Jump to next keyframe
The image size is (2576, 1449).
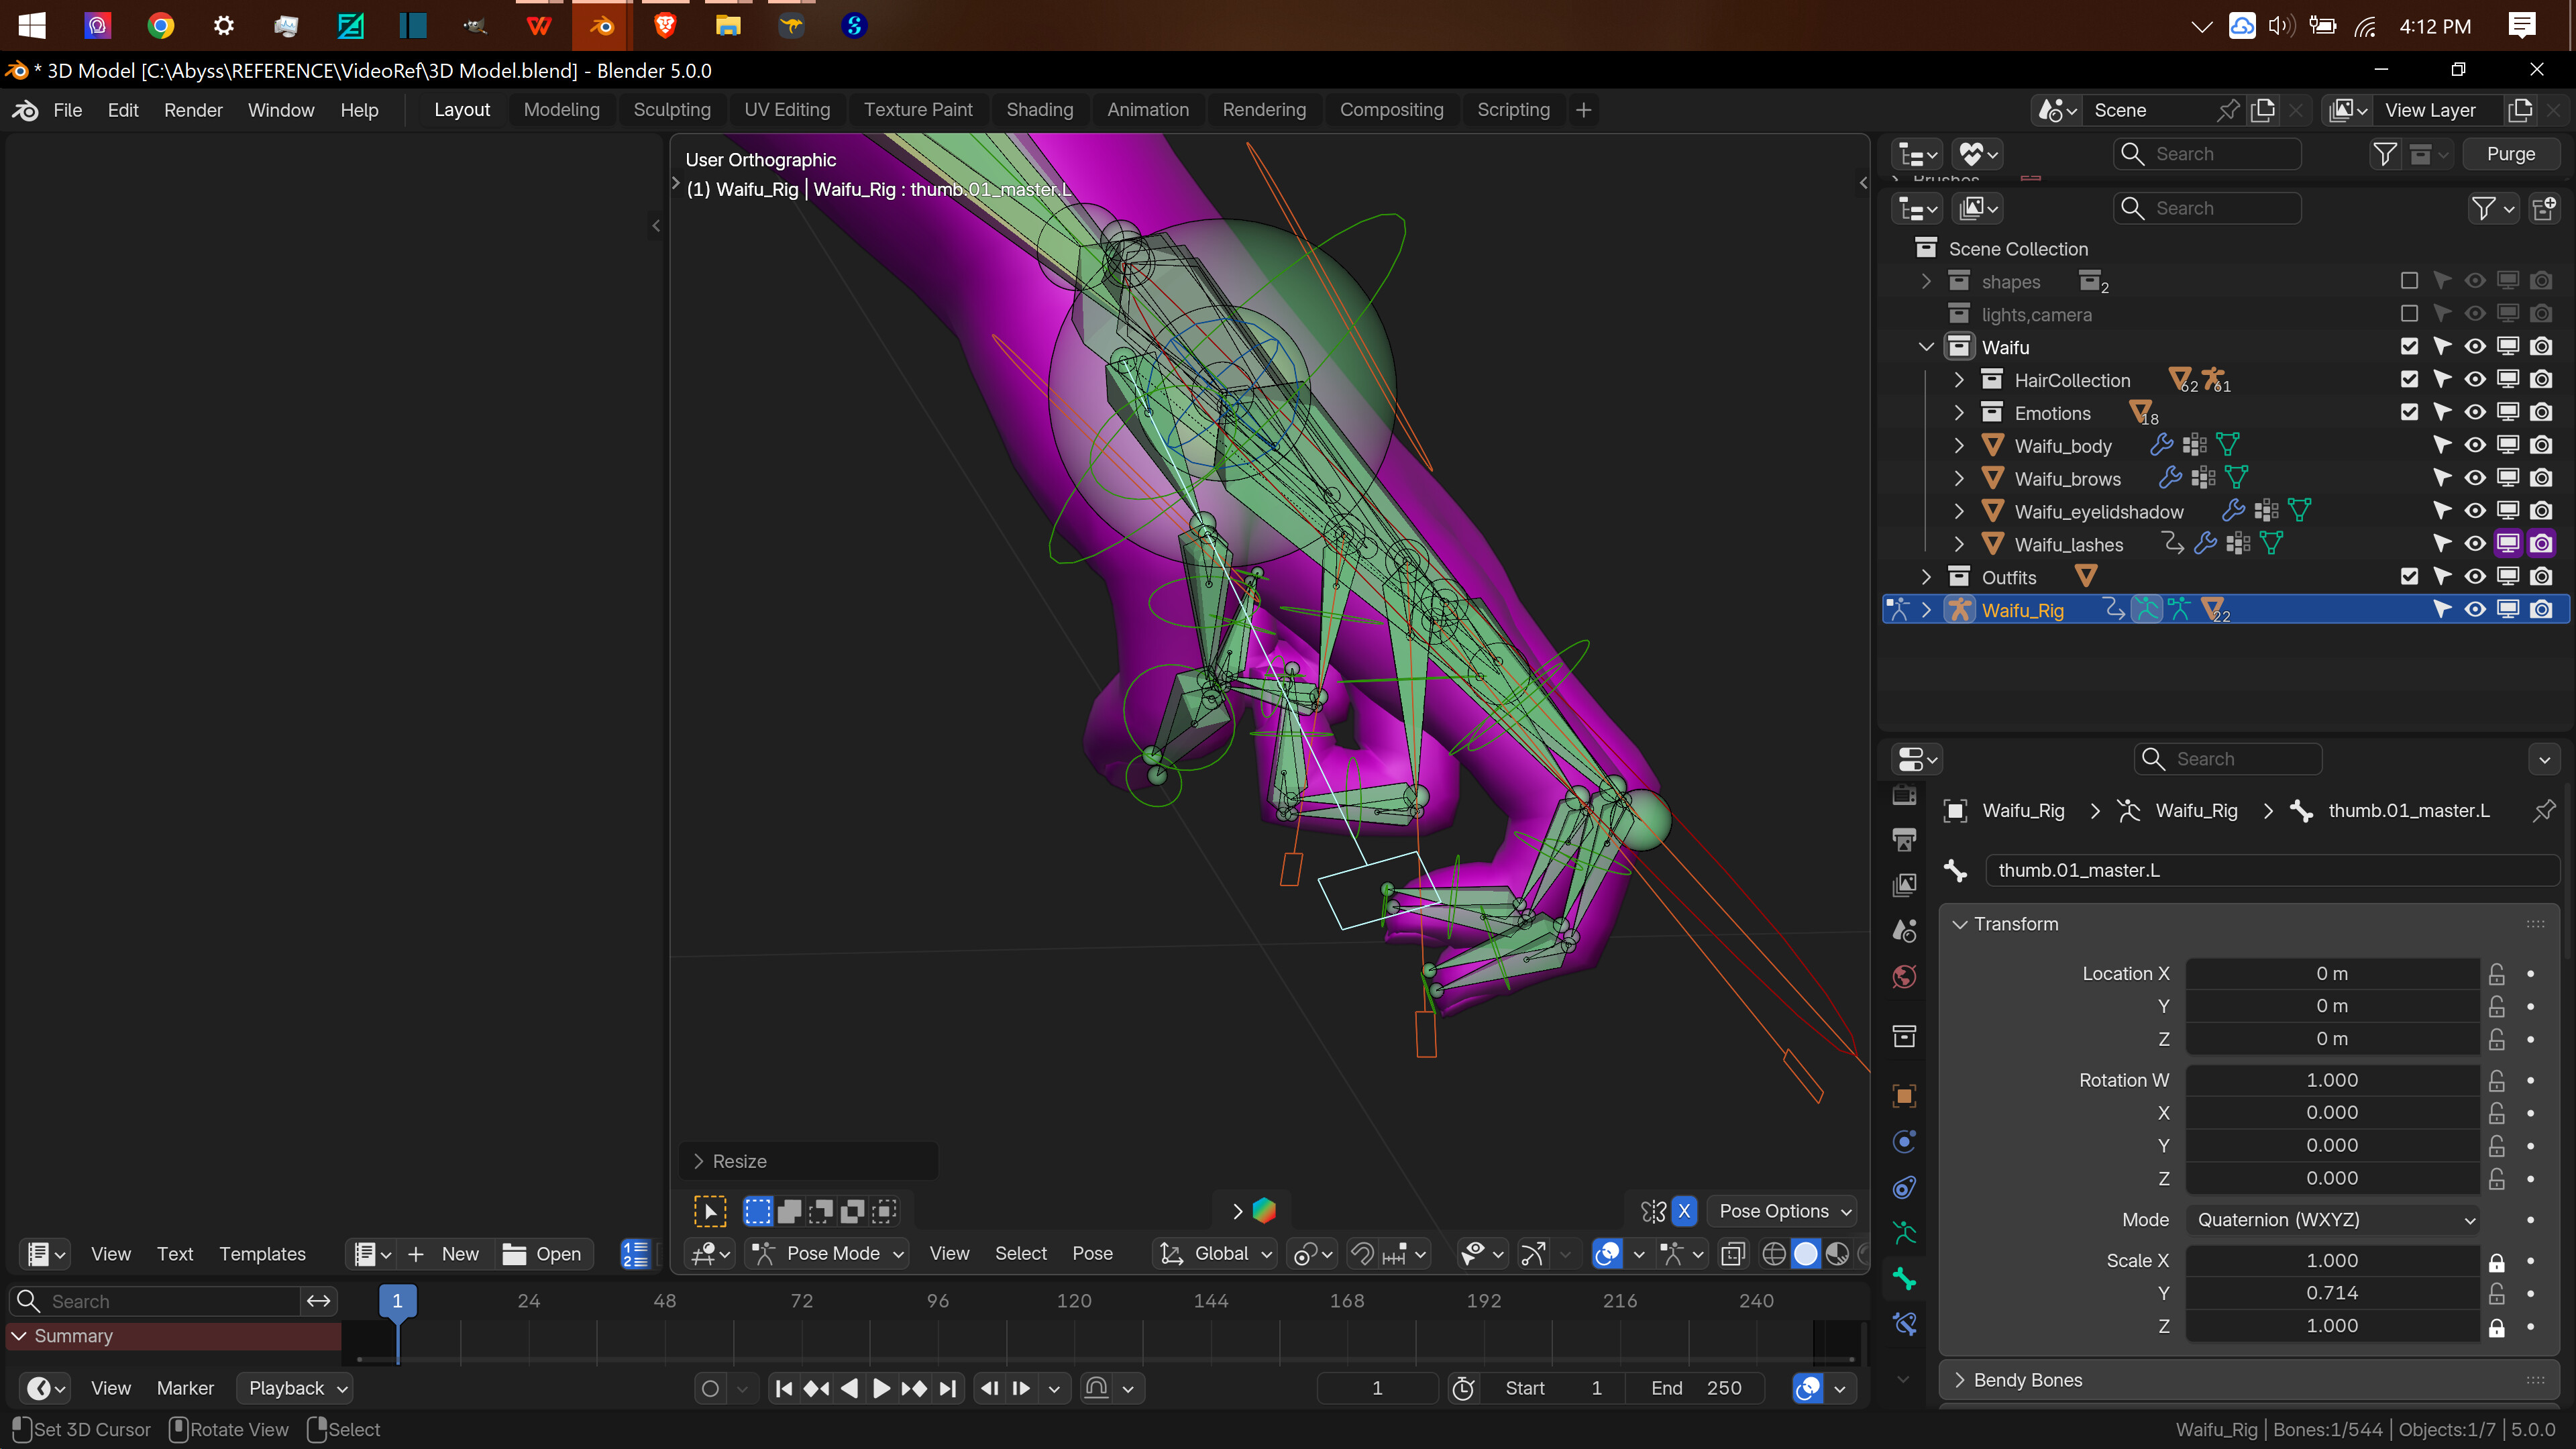914,1388
